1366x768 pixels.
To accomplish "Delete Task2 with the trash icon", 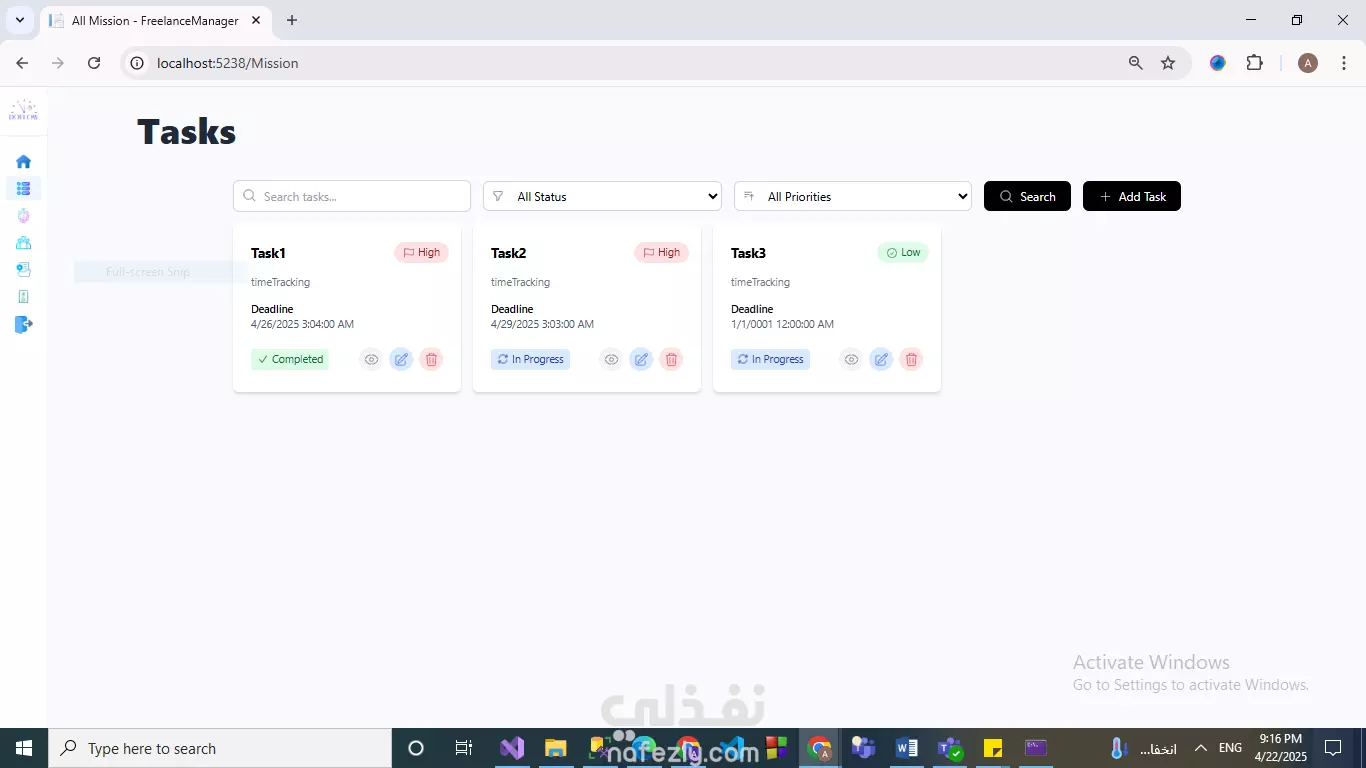I will point(671,359).
